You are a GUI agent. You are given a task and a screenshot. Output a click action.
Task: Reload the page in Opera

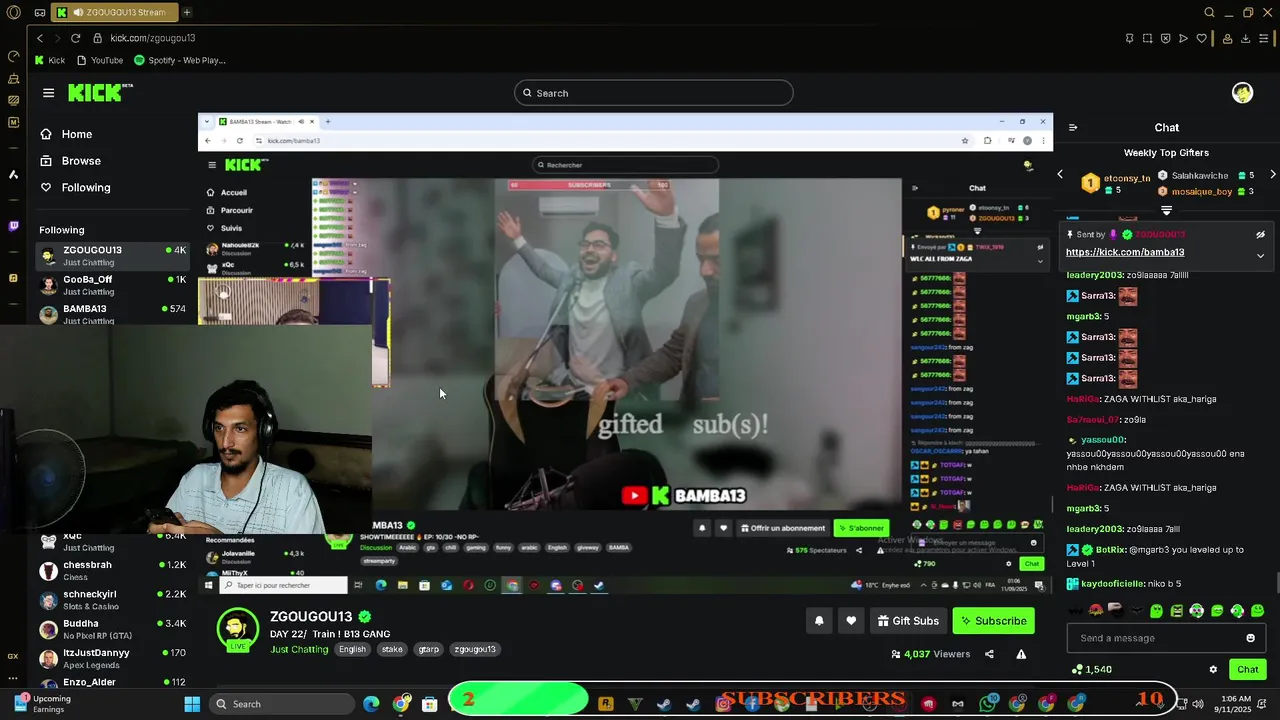(x=75, y=38)
